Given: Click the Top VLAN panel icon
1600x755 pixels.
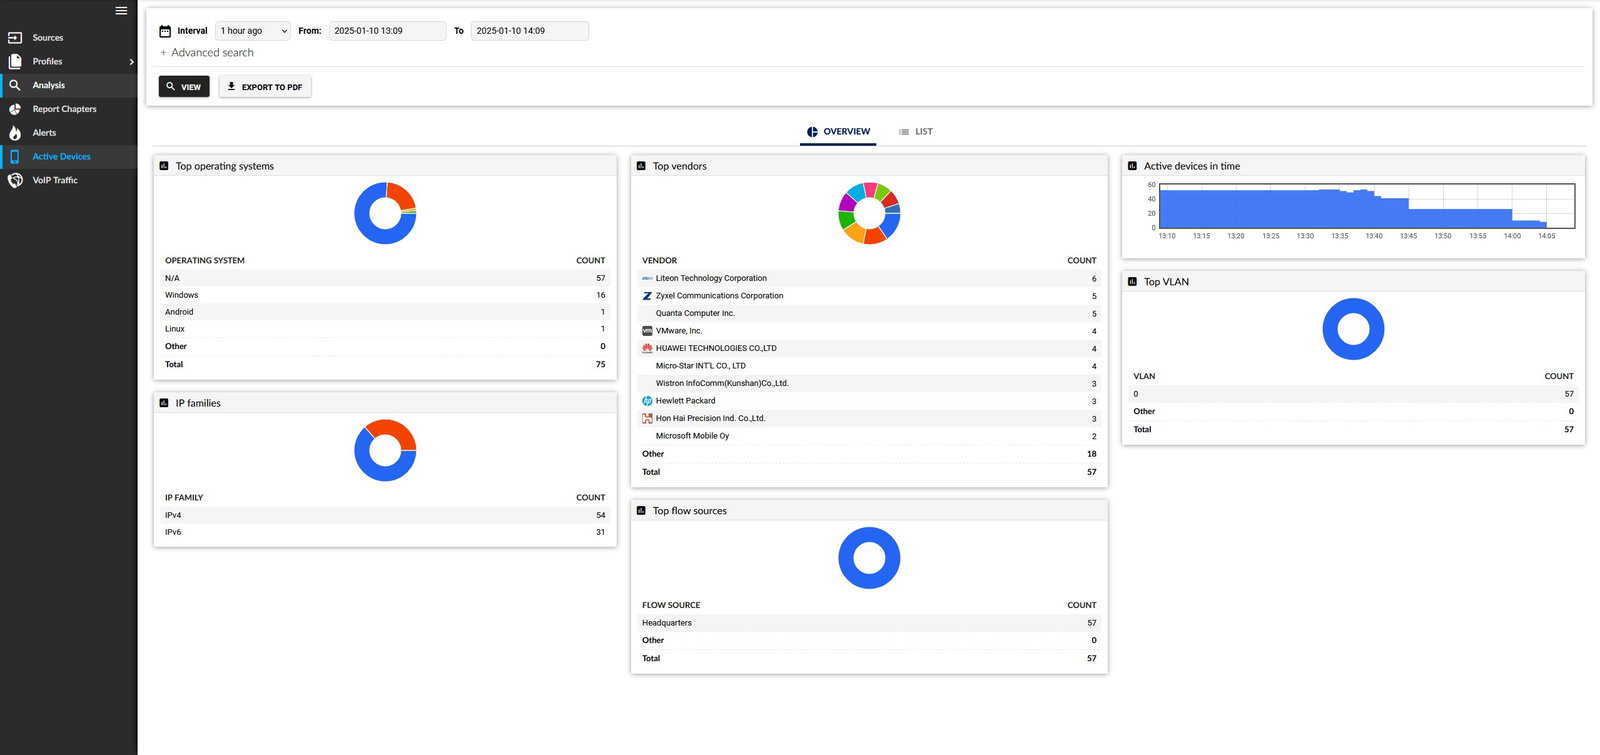Looking at the screenshot, I should pos(1132,282).
